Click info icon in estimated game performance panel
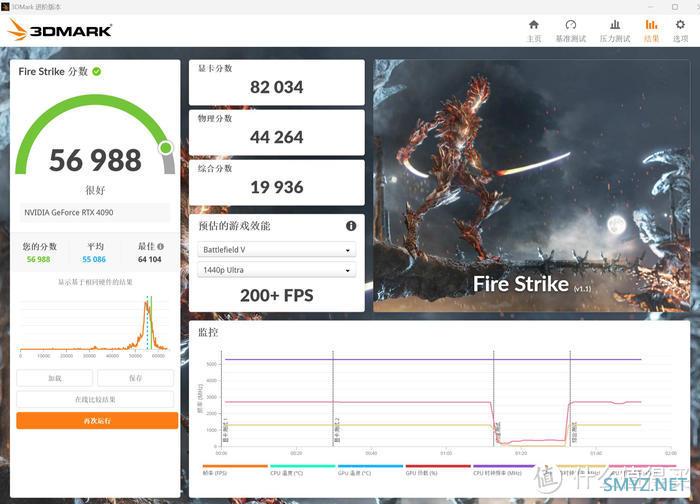The image size is (700, 504). 351,226
